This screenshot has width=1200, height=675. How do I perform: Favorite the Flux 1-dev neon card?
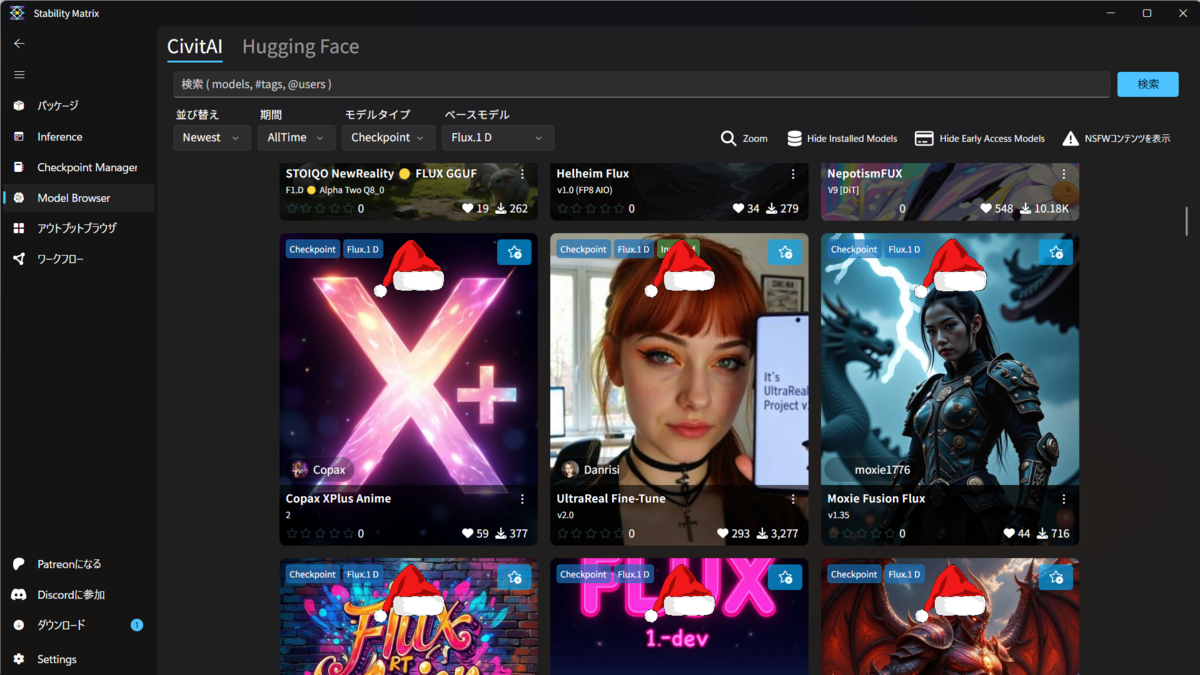pos(785,577)
